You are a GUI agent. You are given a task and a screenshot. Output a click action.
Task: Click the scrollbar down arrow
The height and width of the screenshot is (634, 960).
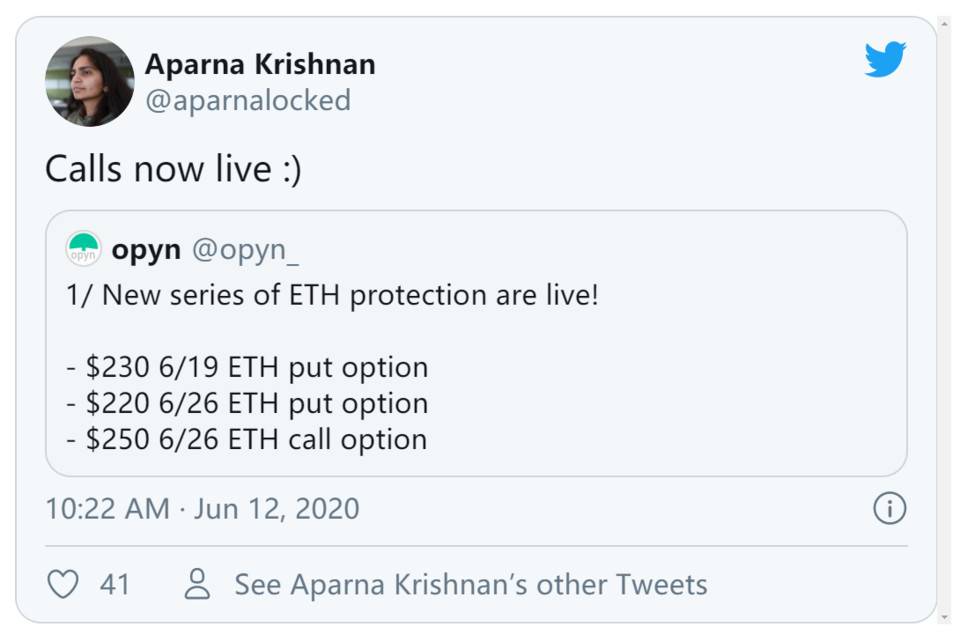(945, 617)
